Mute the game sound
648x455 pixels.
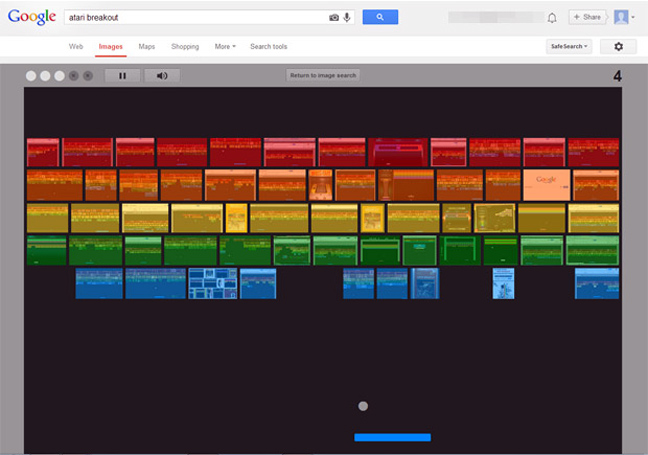162,75
